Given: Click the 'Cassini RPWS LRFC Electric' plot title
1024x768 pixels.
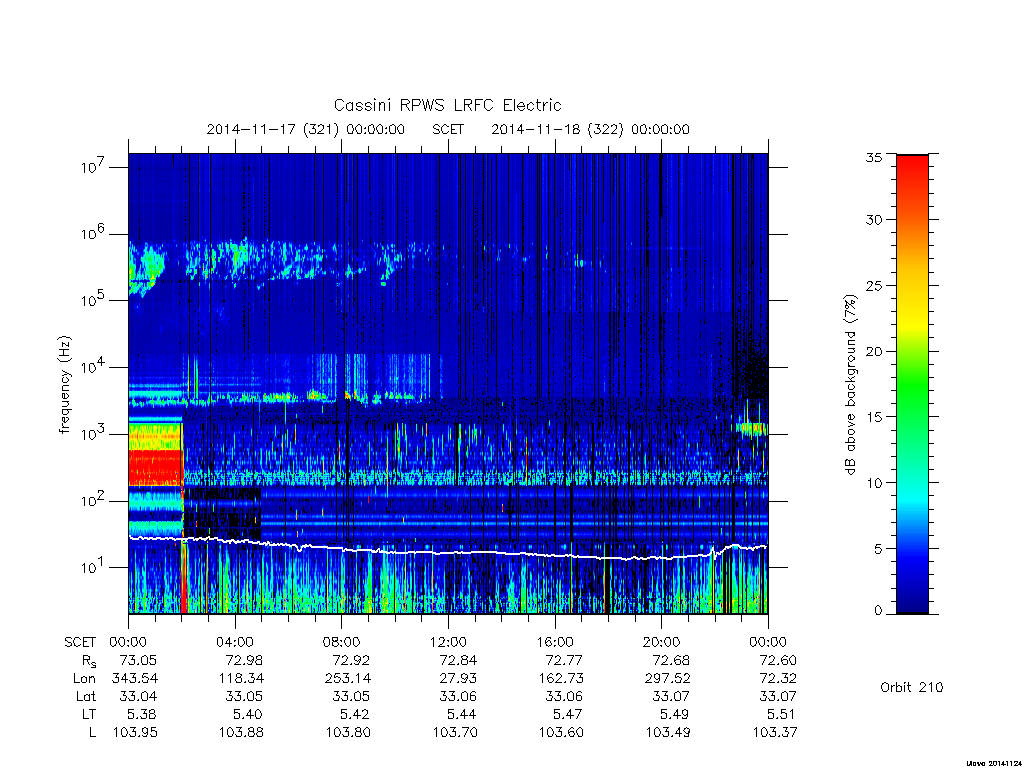Looking at the screenshot, I should point(447,105).
